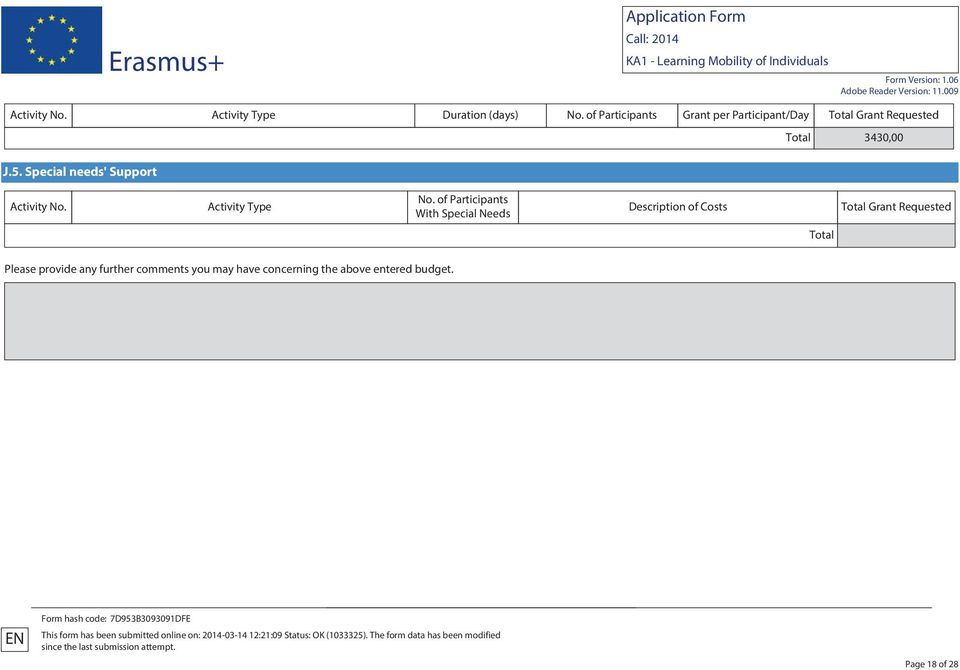Click the Duration (days) column header
960x670 pixels.
click(480, 115)
